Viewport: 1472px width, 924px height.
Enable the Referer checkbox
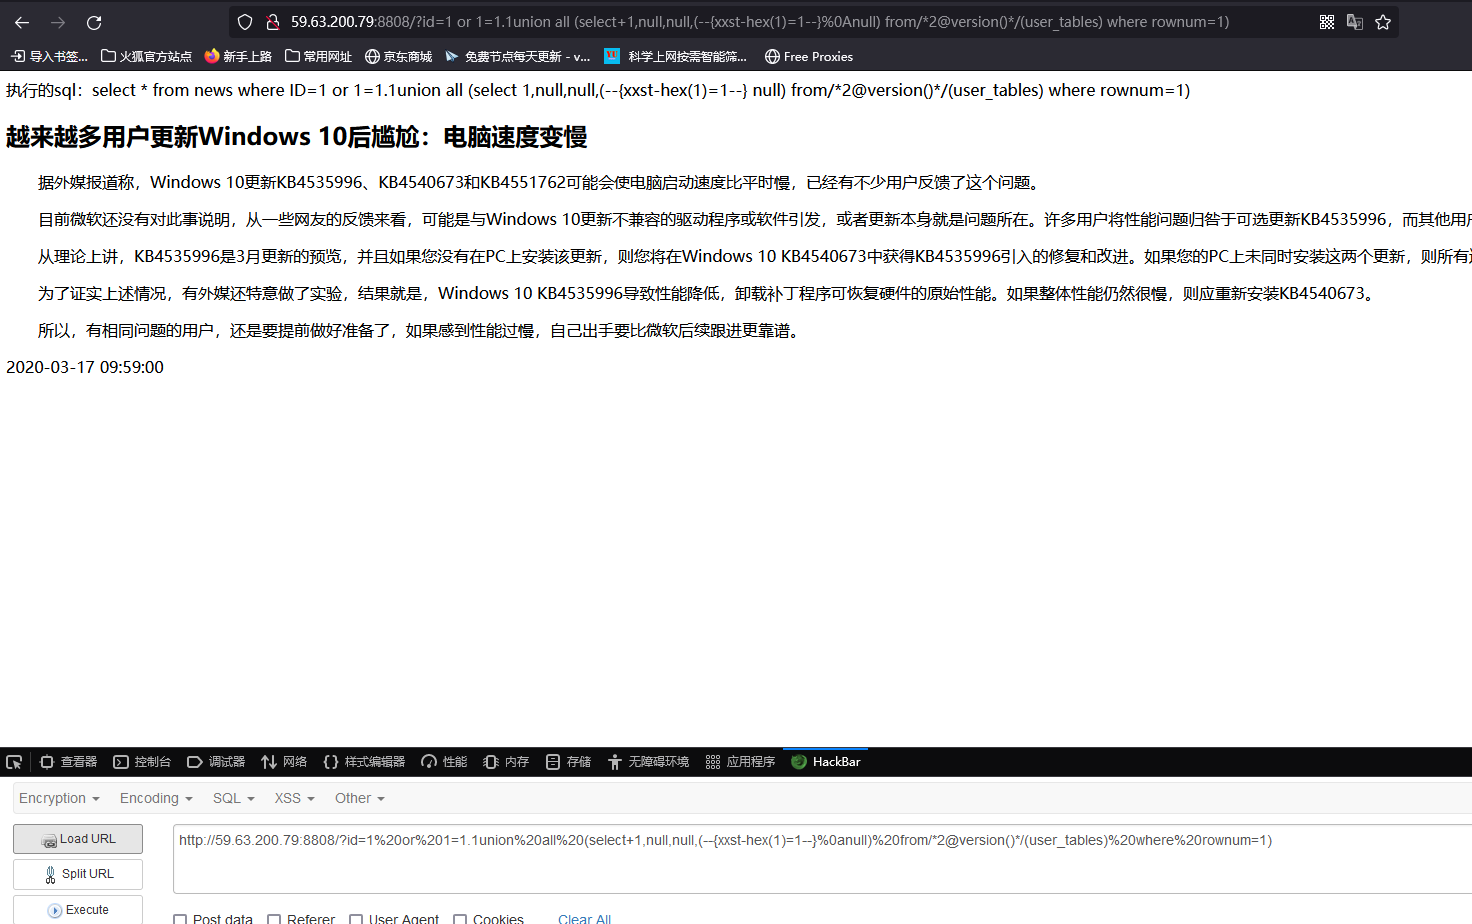274,919
